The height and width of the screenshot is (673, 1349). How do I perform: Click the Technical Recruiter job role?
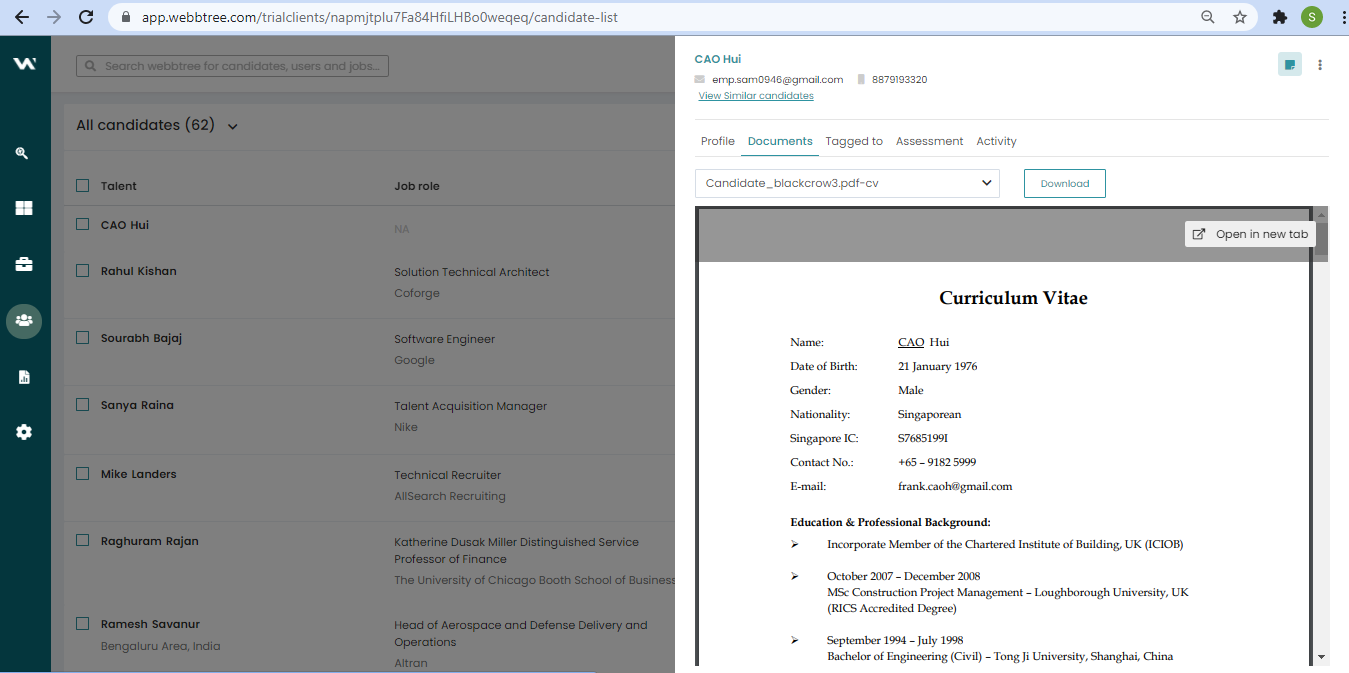point(448,475)
